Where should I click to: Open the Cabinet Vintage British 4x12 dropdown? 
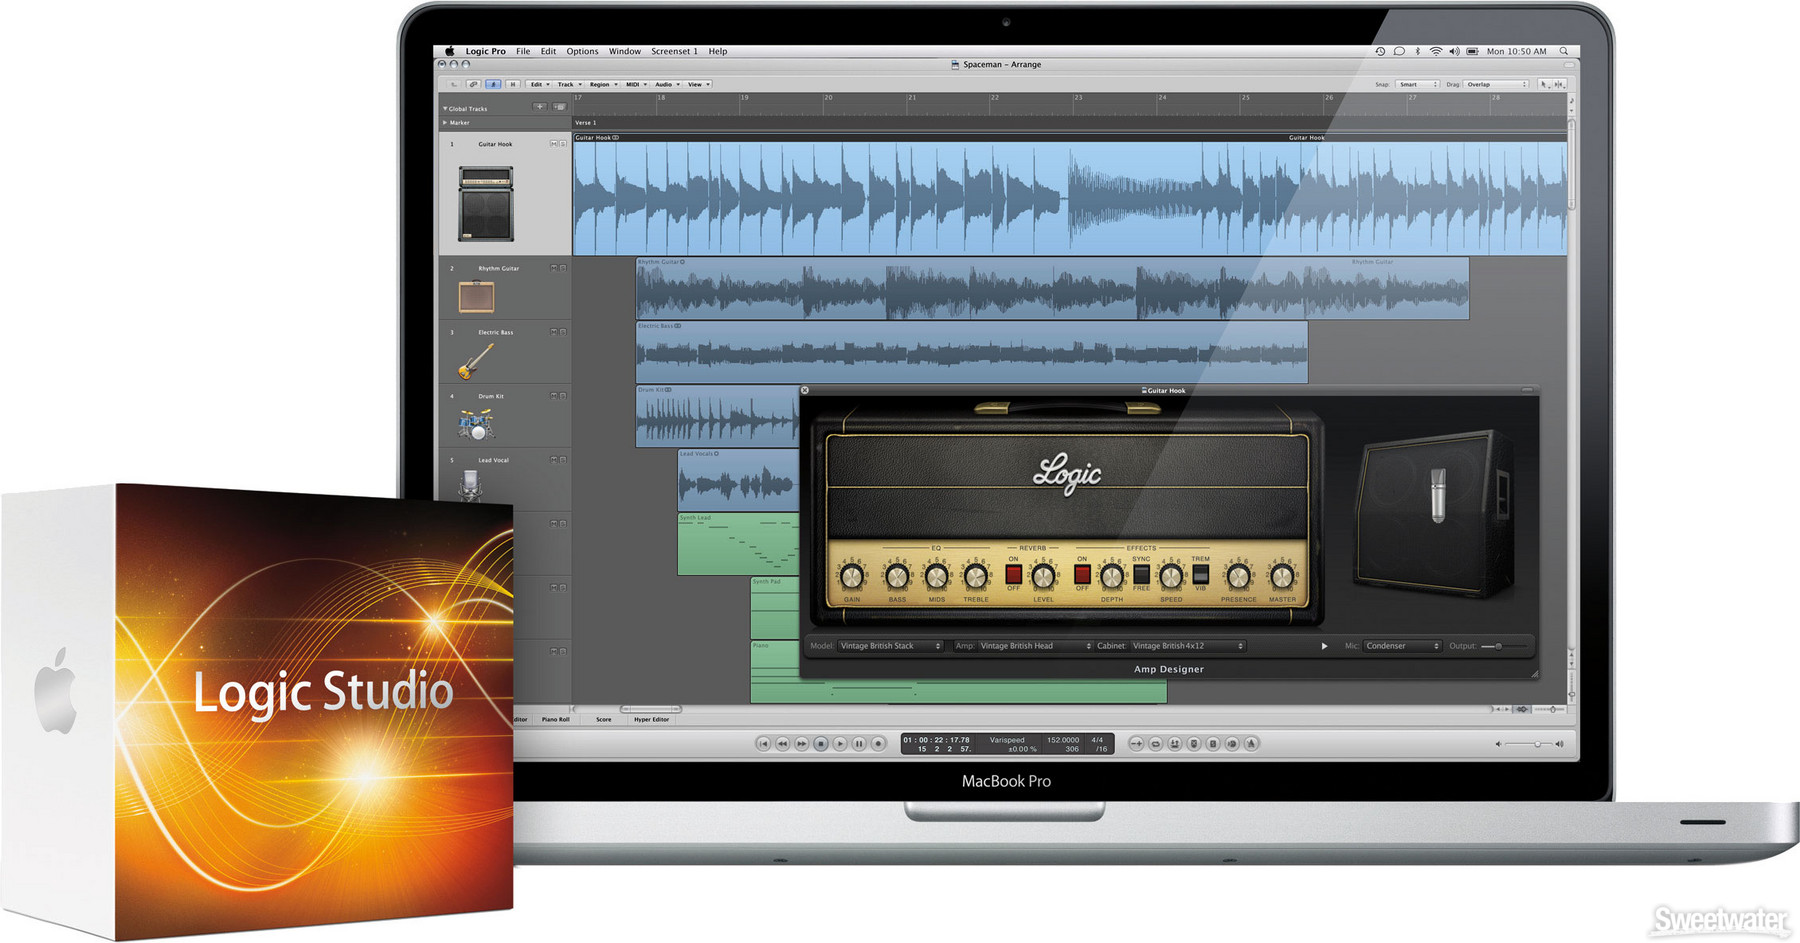coord(1188,646)
